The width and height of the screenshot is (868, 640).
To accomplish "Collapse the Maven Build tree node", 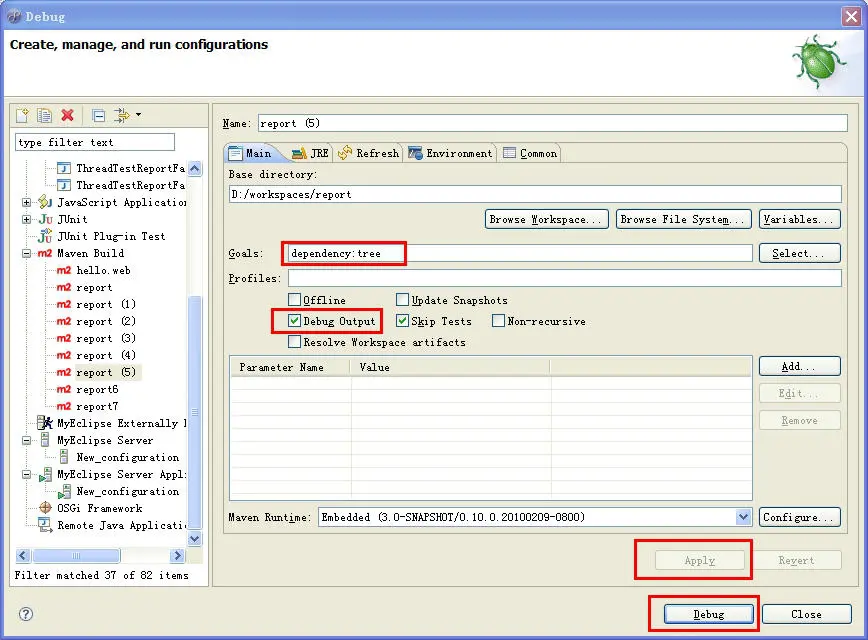I will pyautogui.click(x=26, y=254).
